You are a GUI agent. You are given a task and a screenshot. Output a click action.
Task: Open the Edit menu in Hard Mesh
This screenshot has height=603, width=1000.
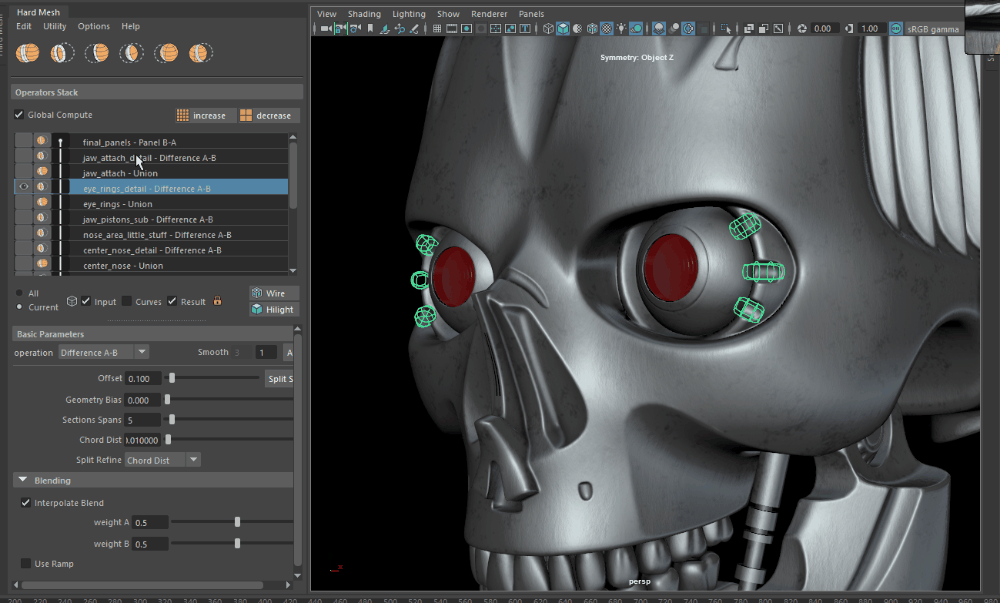coord(24,26)
